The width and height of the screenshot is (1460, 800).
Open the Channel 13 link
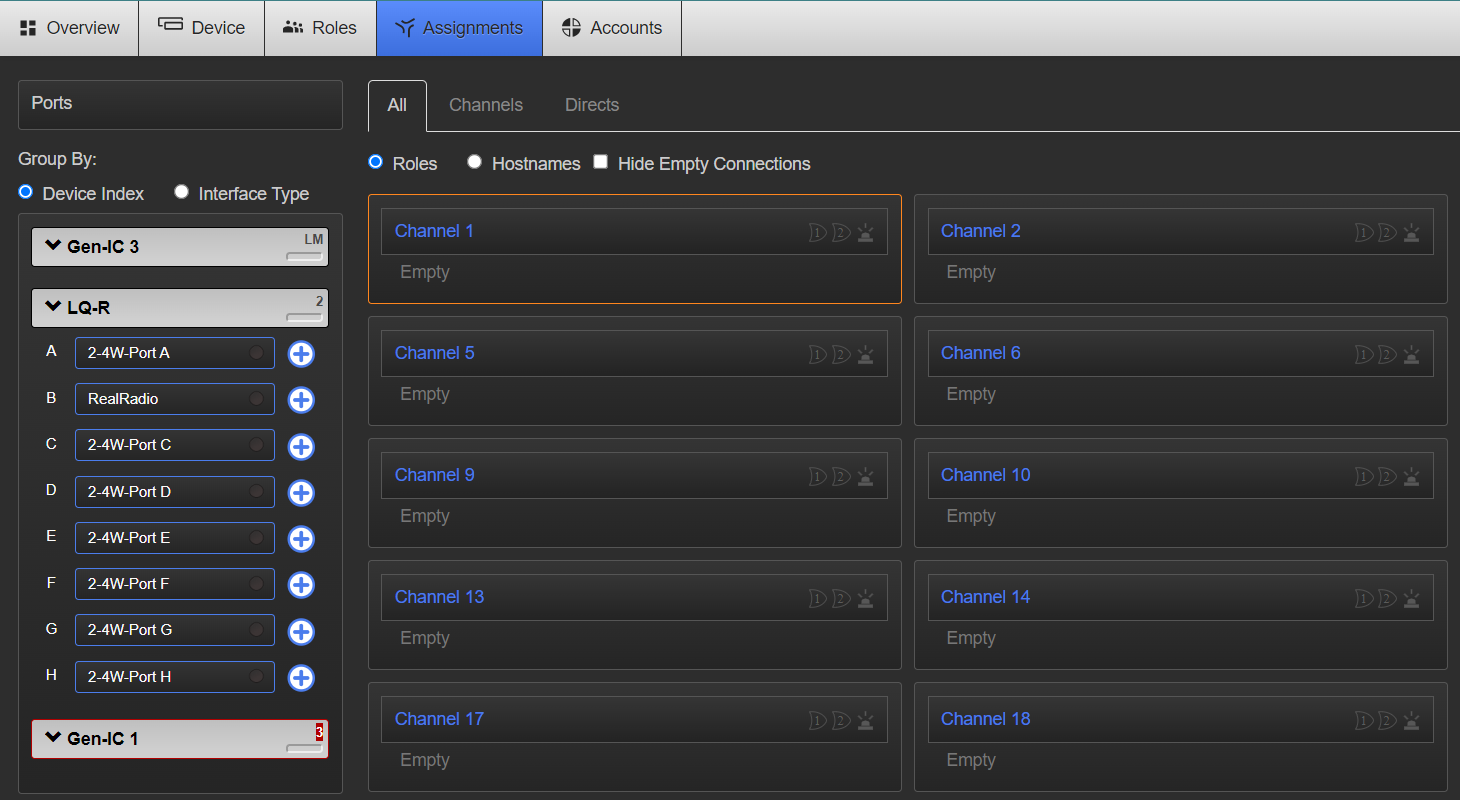(x=439, y=597)
